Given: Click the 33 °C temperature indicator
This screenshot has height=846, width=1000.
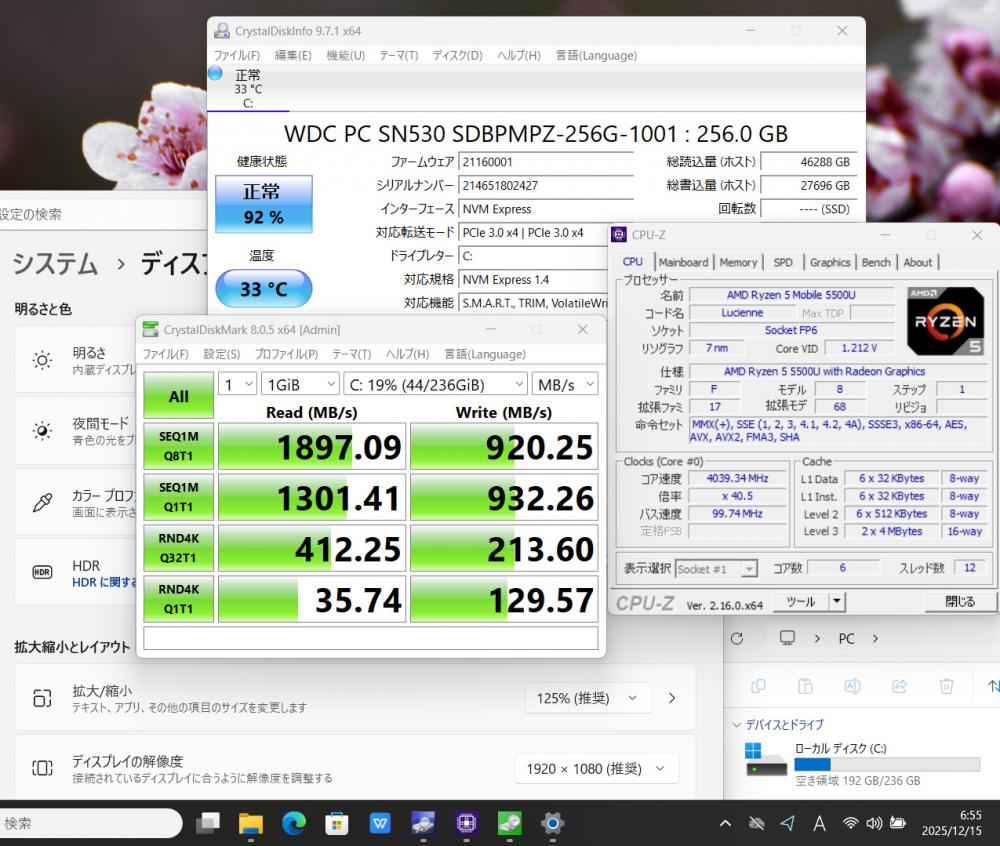Looking at the screenshot, I should tap(263, 290).
